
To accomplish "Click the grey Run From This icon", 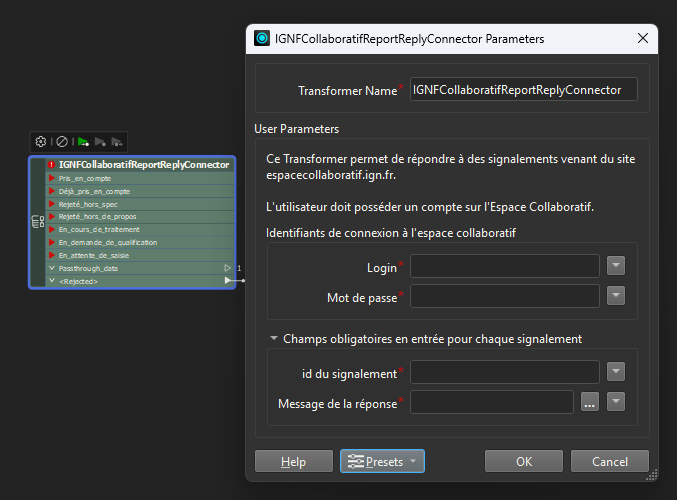I will click(x=100, y=142).
